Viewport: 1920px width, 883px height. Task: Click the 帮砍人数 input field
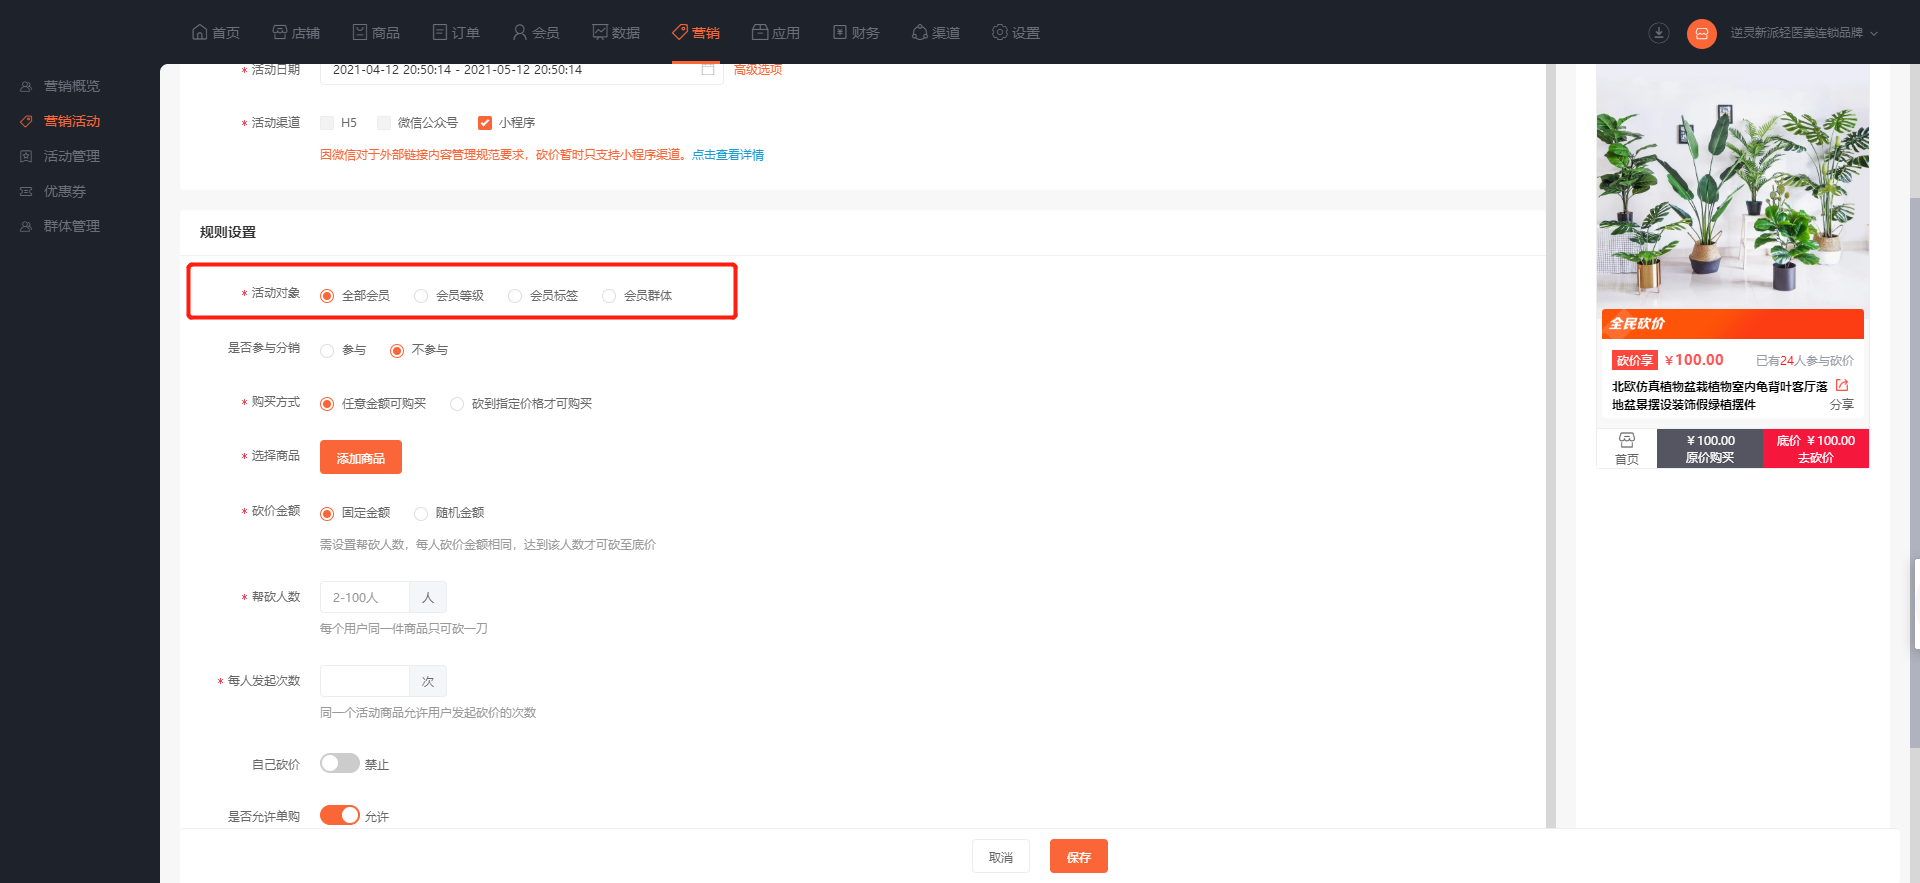pos(365,597)
